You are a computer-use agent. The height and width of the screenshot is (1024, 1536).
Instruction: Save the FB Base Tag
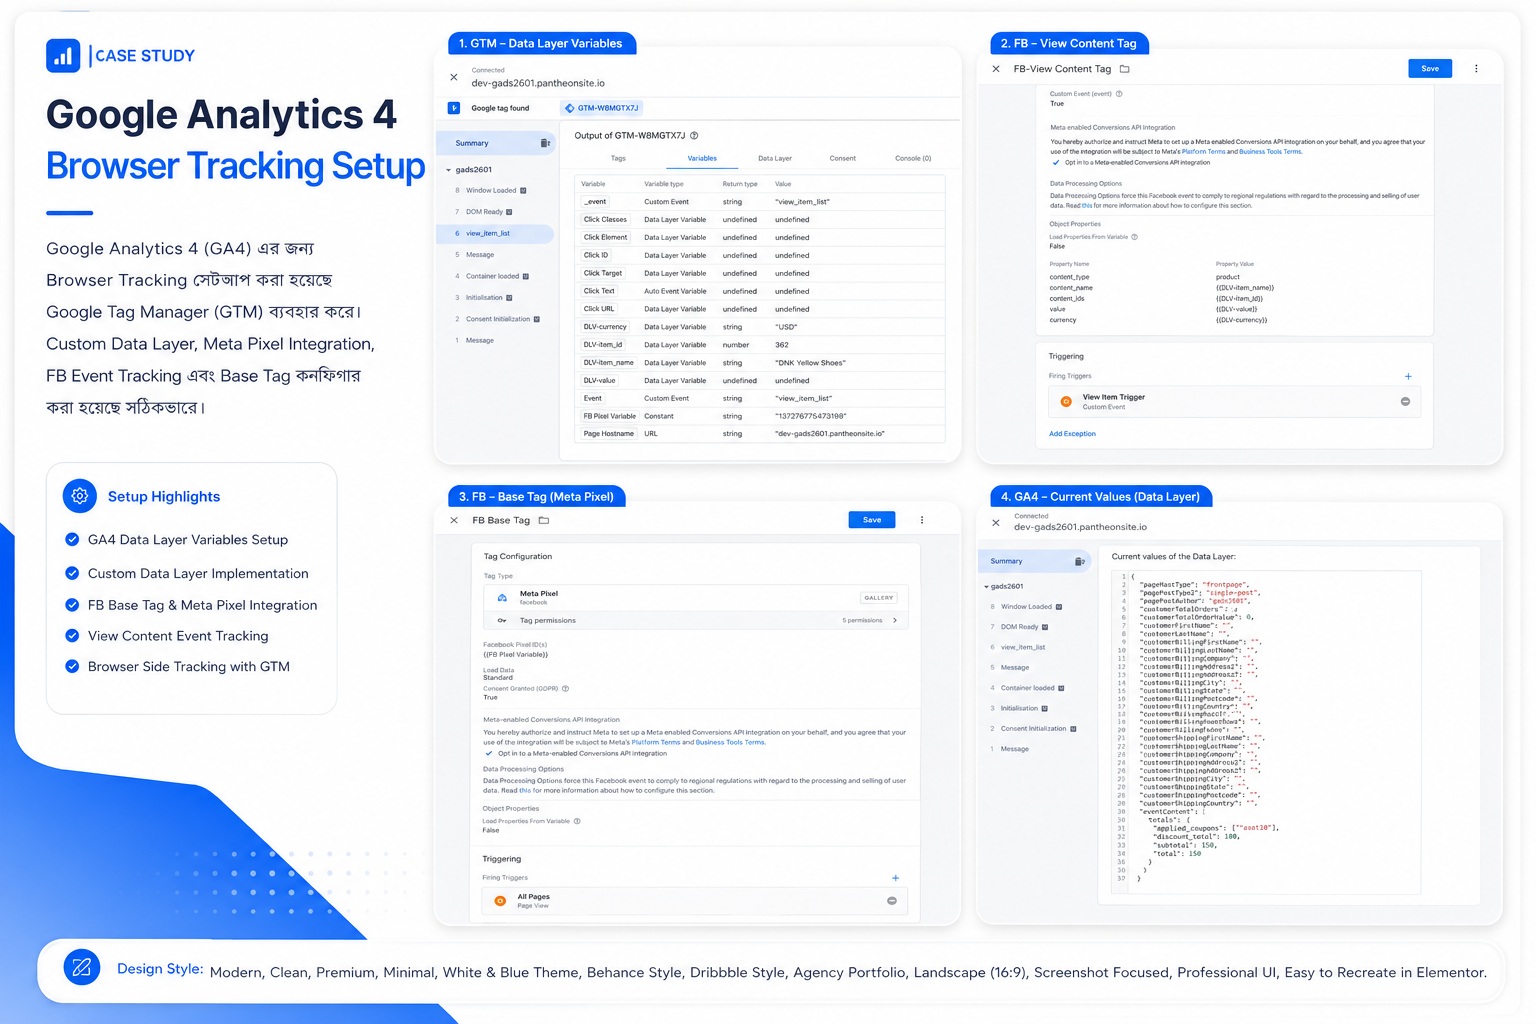pos(872,519)
